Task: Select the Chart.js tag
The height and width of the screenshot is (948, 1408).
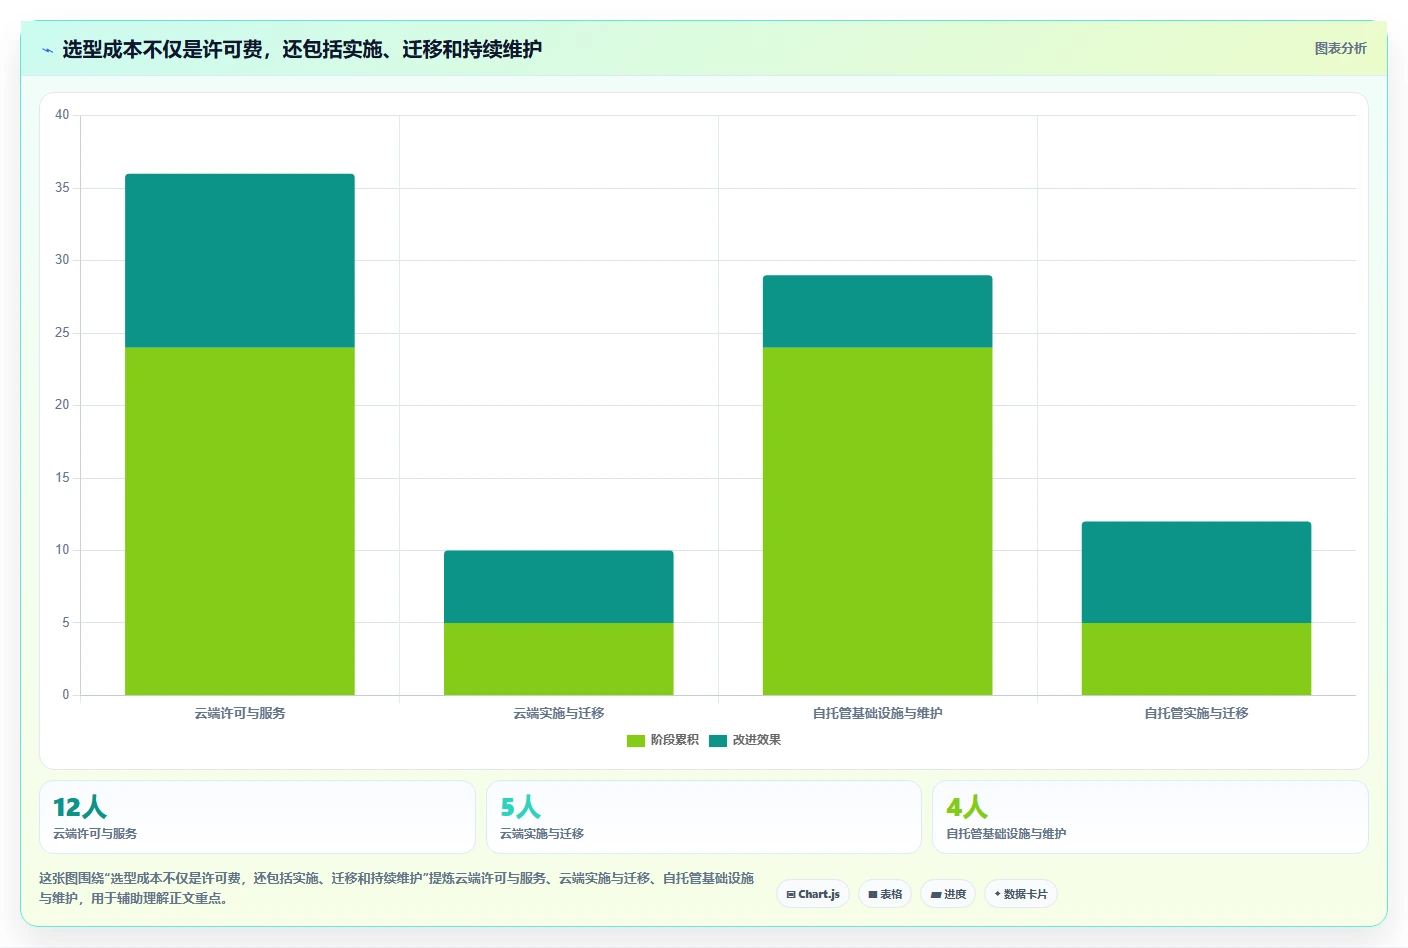Action: (x=813, y=894)
